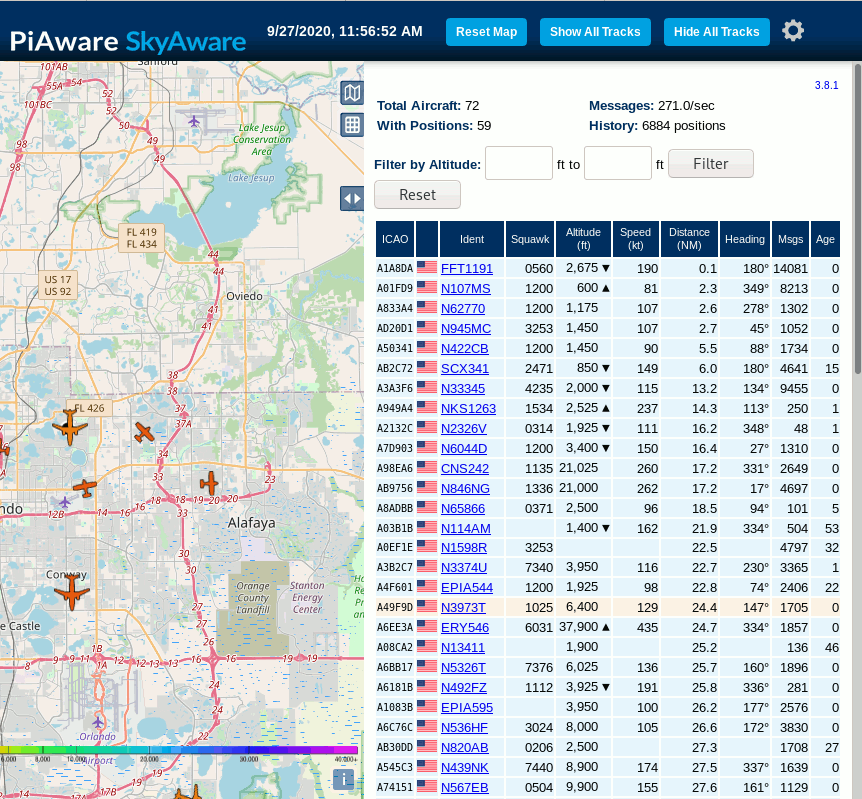The image size is (862, 799).
Task: Sort table by Altitude (ft) column
Action: pos(583,239)
